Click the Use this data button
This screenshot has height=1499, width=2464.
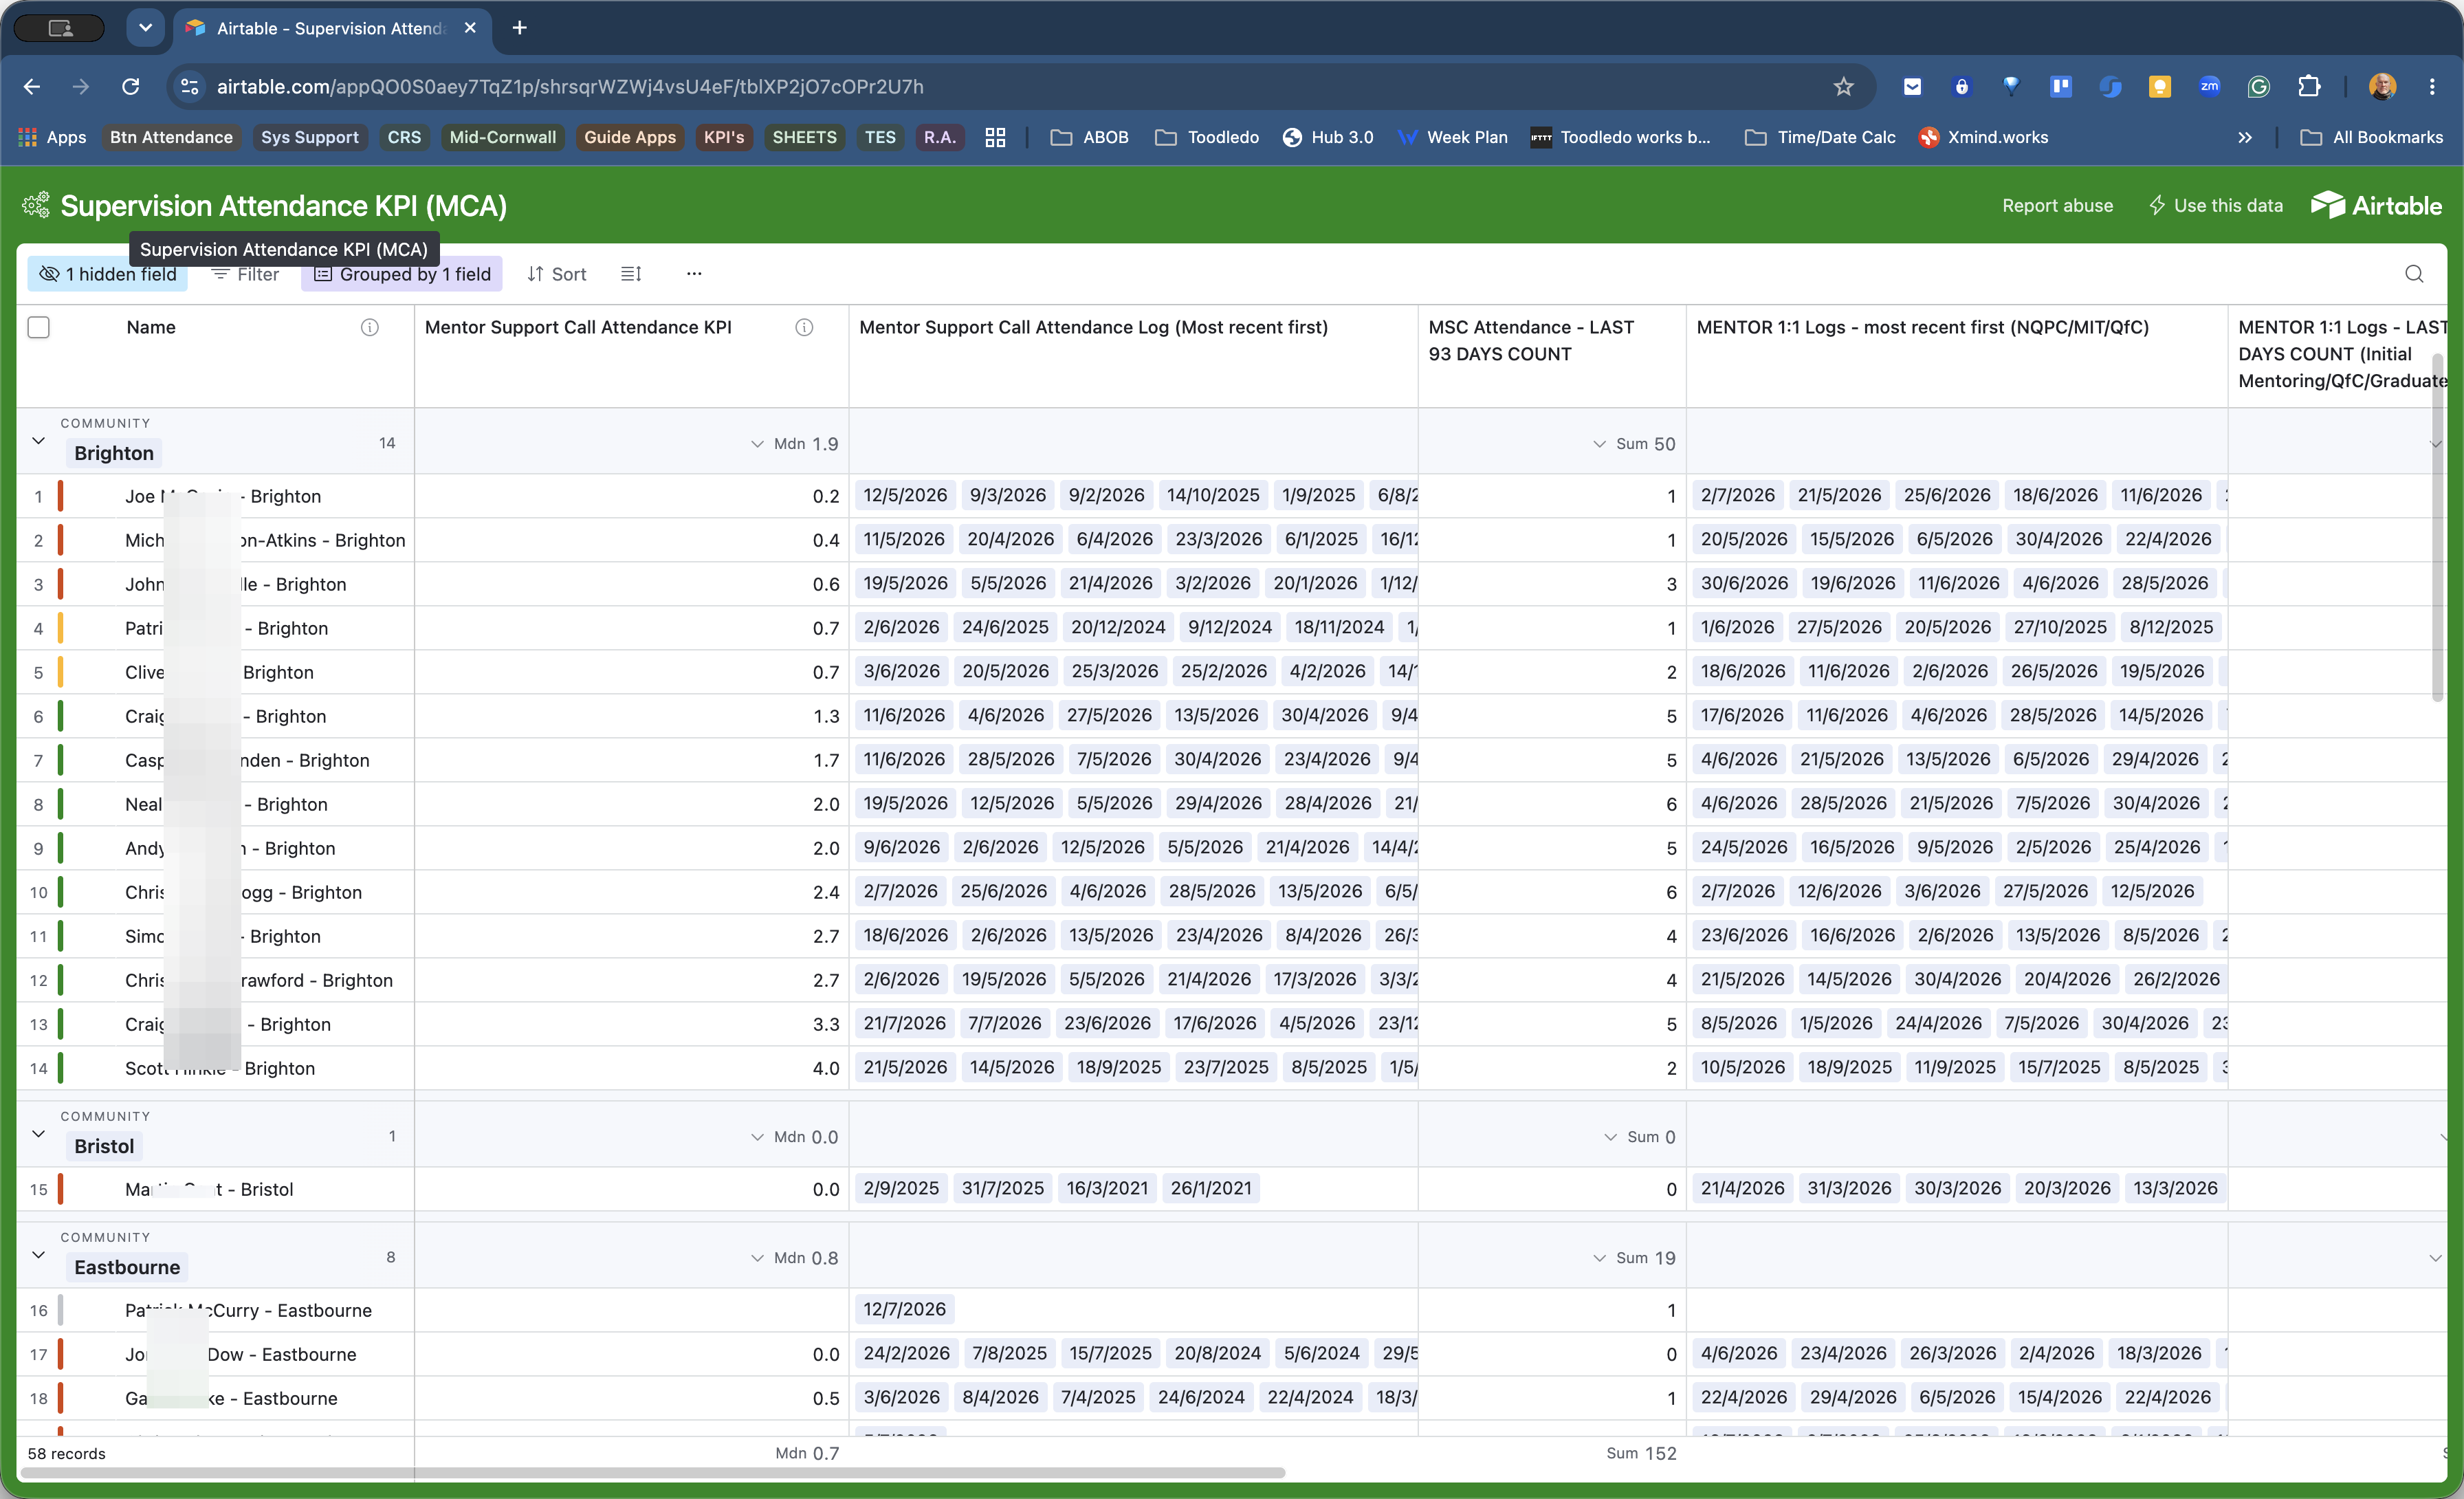click(2215, 206)
